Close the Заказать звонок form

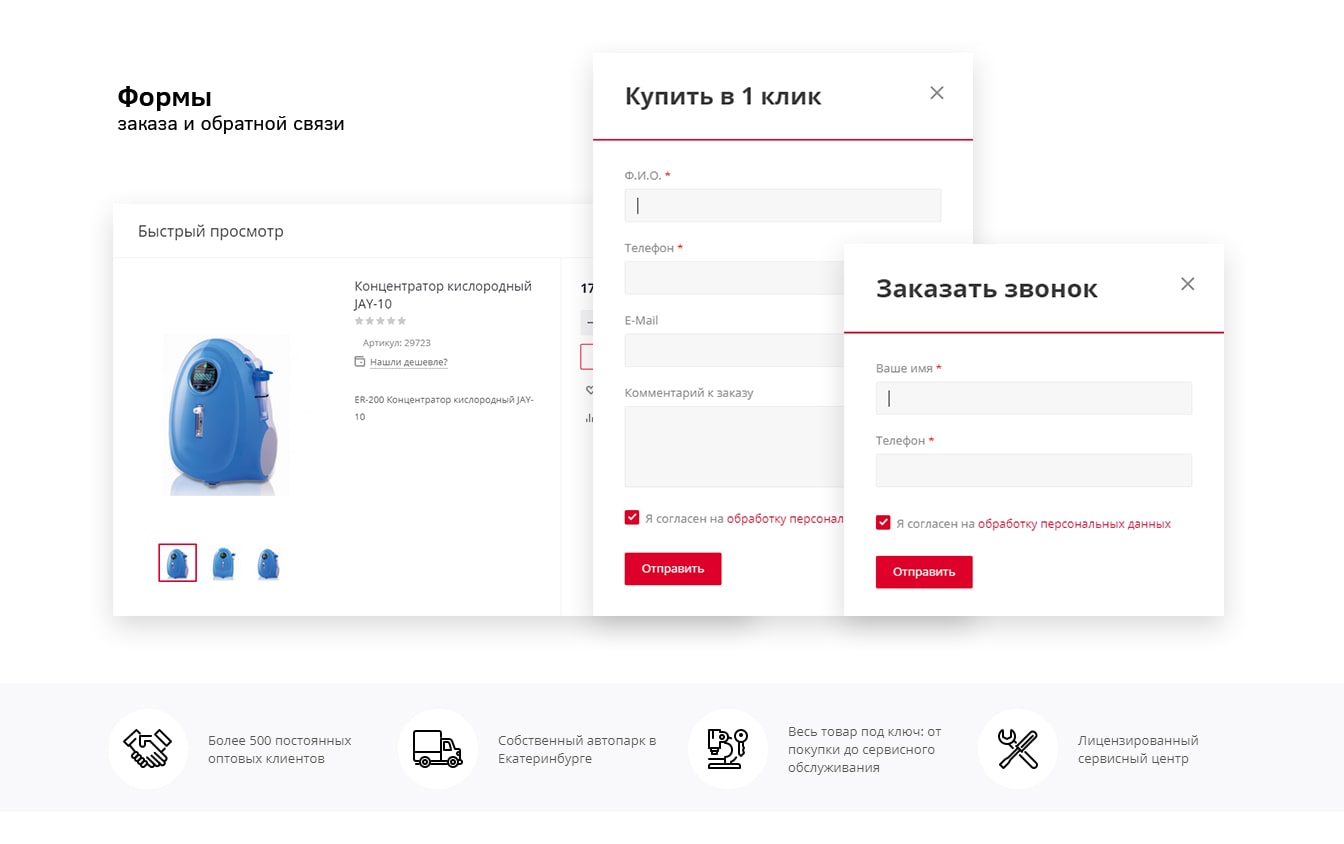pyautogui.click(x=1188, y=284)
